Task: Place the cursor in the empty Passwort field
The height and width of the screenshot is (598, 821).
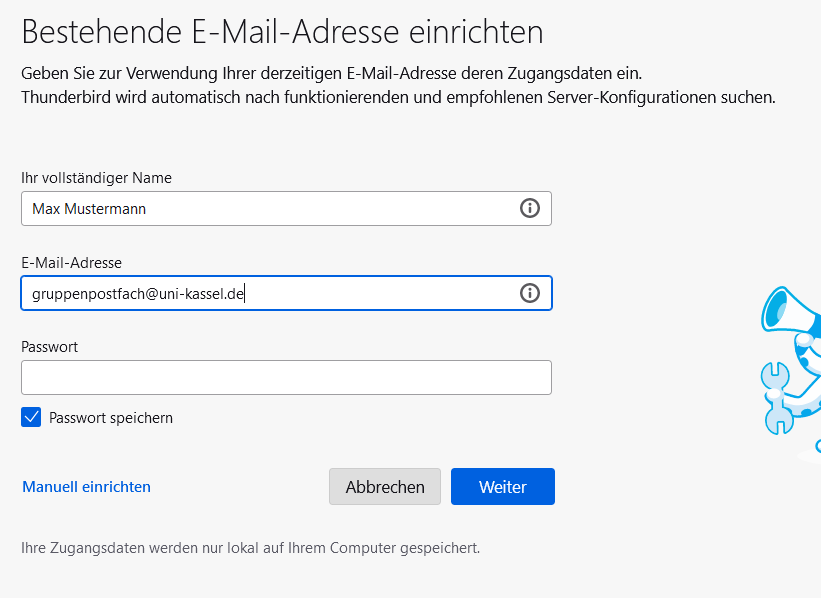Action: (286, 377)
